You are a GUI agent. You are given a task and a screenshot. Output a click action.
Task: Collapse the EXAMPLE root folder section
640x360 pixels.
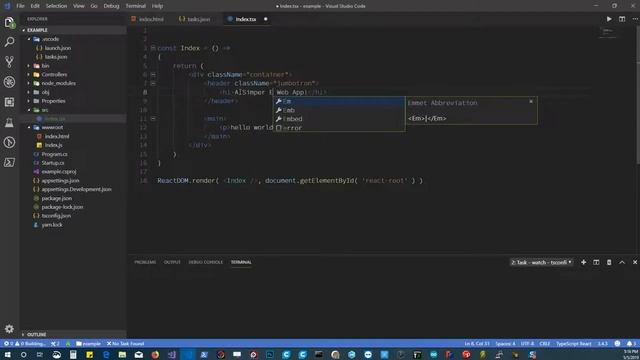pyautogui.click(x=73, y=30)
